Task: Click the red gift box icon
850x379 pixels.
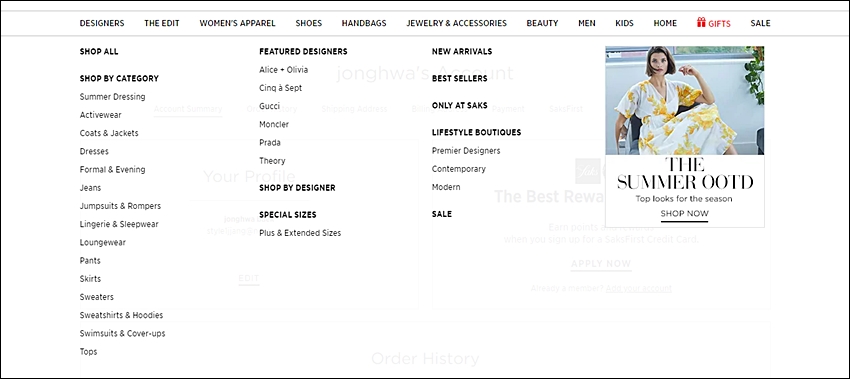Action: [701, 22]
